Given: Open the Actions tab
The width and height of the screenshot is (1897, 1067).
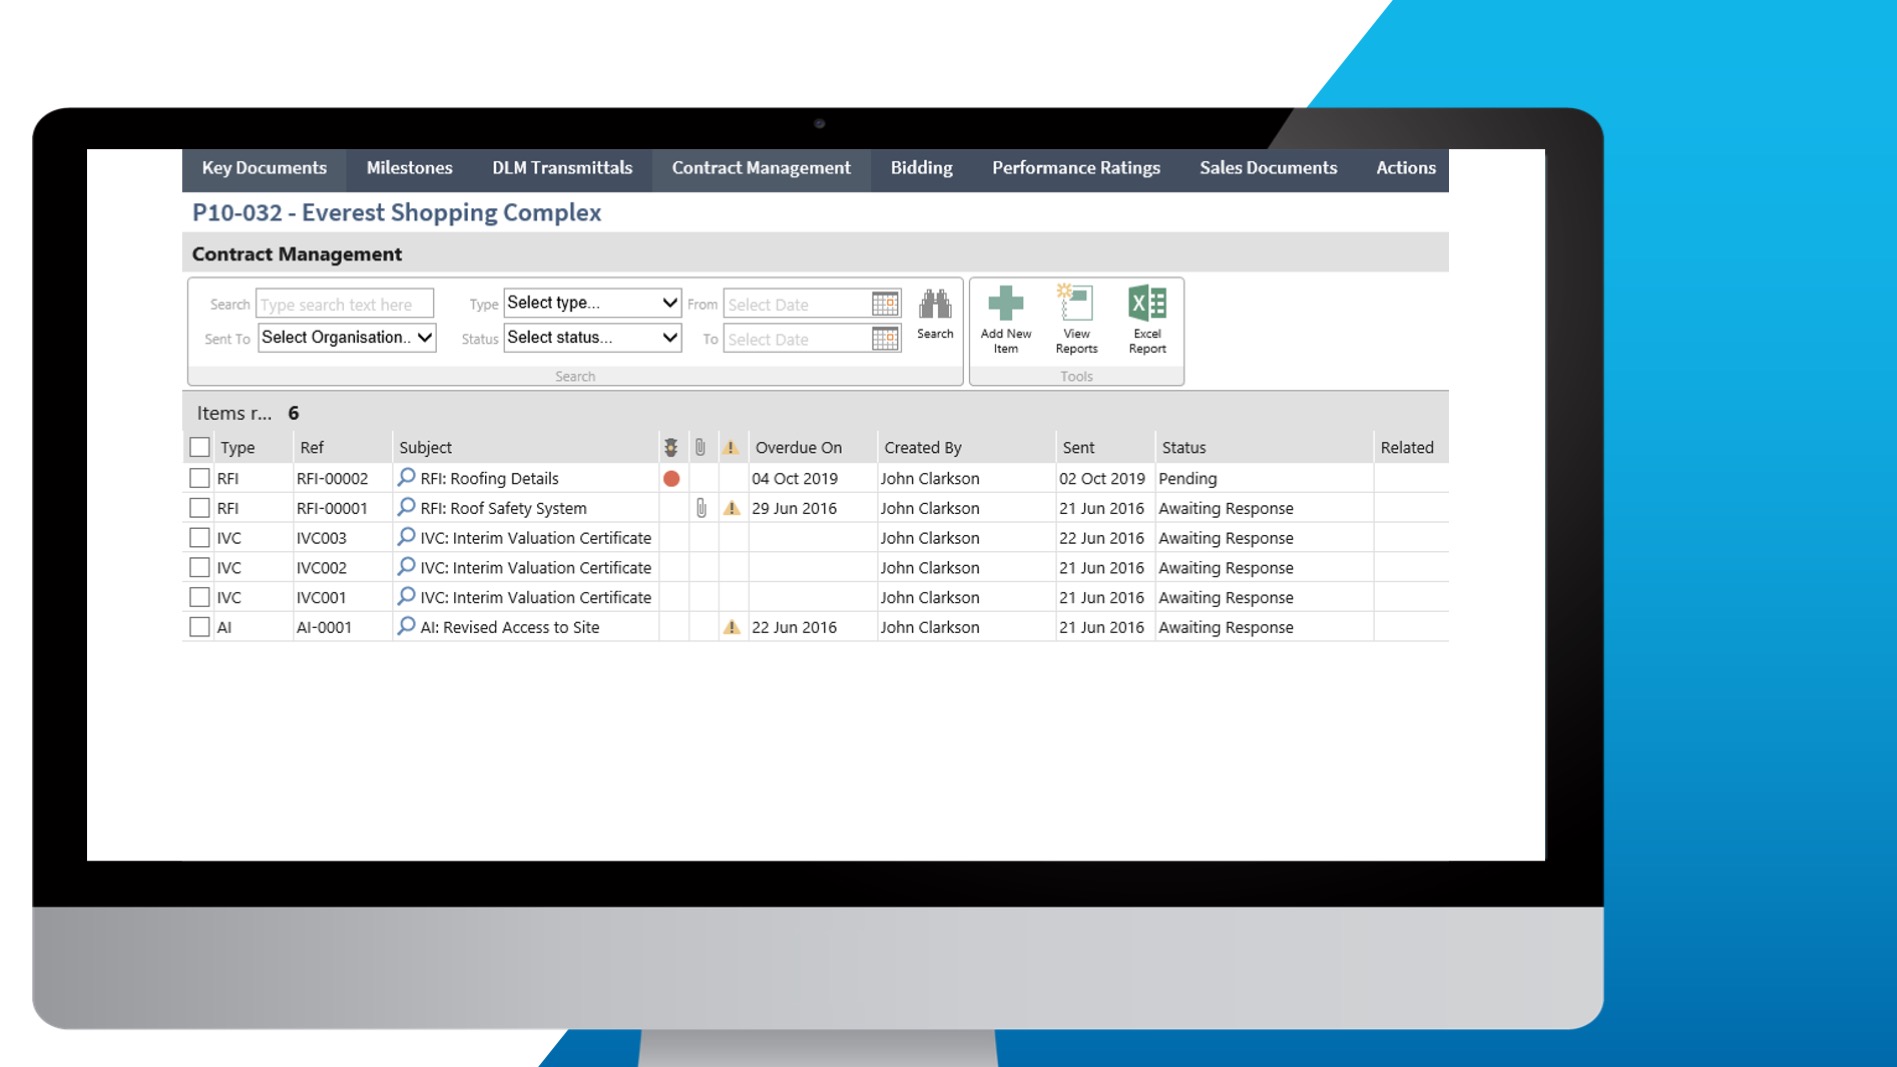Looking at the screenshot, I should tap(1405, 168).
